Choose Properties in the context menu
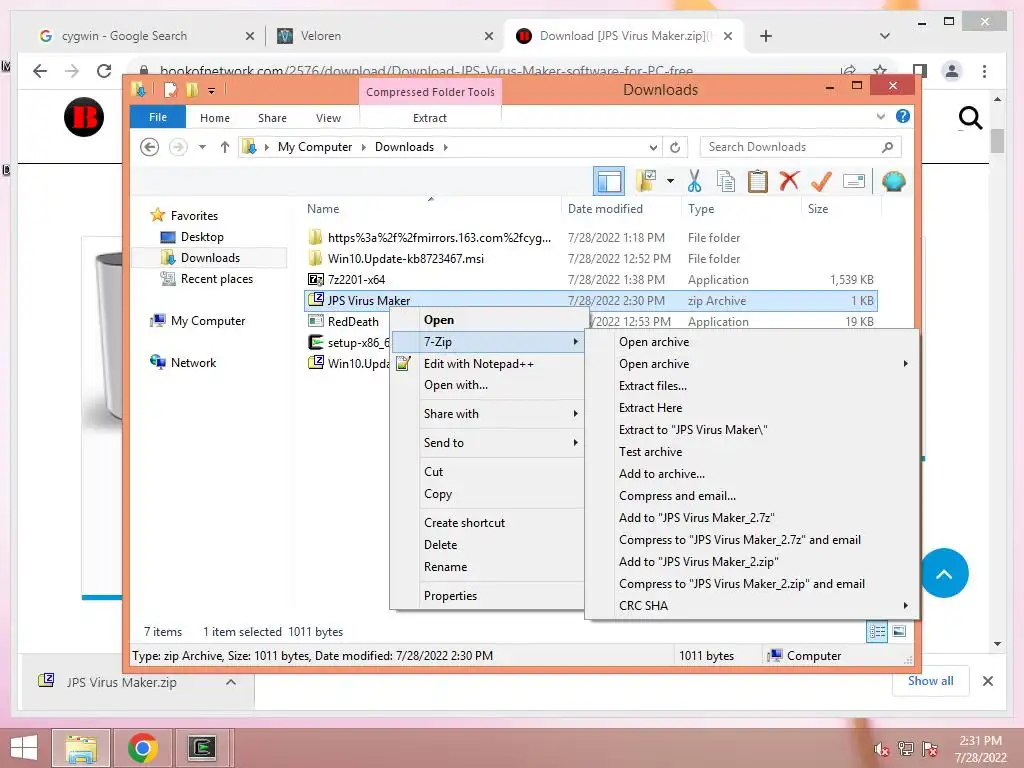Screen dimensions: 1024x768 (x=450, y=596)
